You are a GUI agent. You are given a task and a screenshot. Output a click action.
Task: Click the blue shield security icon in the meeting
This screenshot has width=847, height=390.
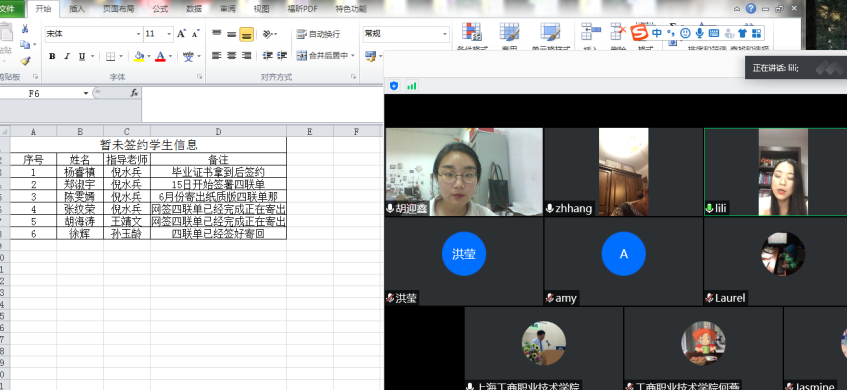pos(394,85)
